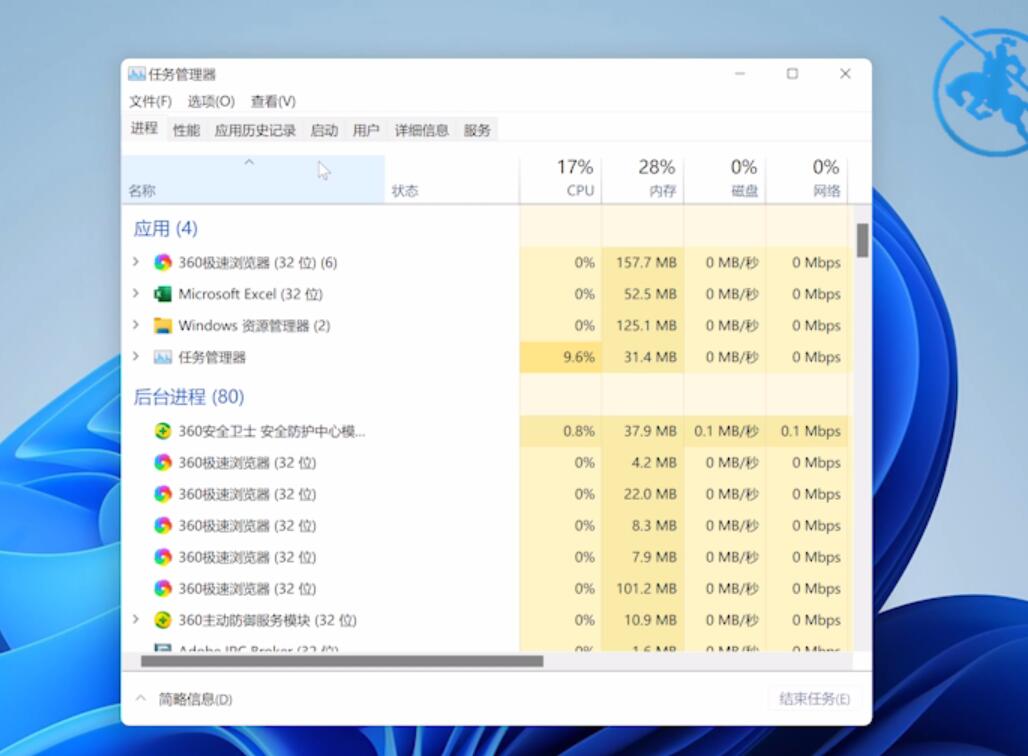Click the 10.9 MB memory value
Screen dimensions: 1028x756
(x=650, y=620)
